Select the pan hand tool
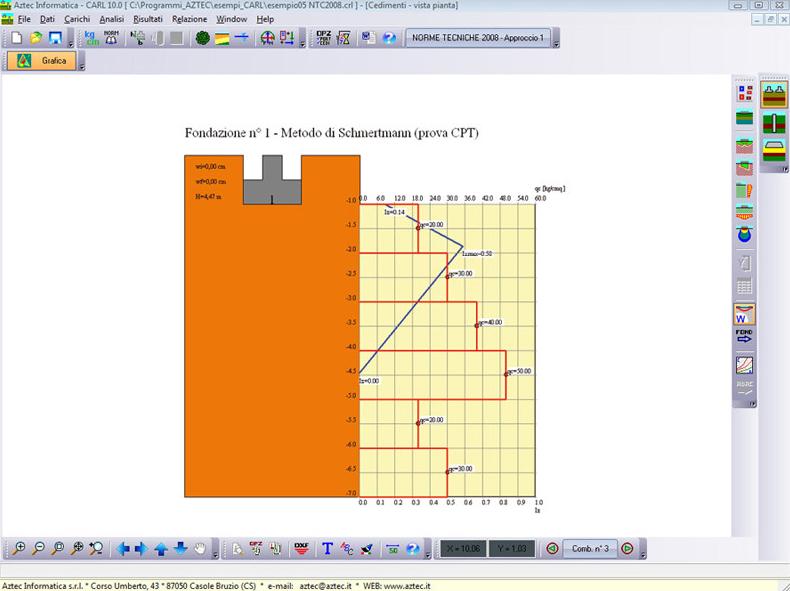This screenshot has width=790, height=591. [201, 548]
